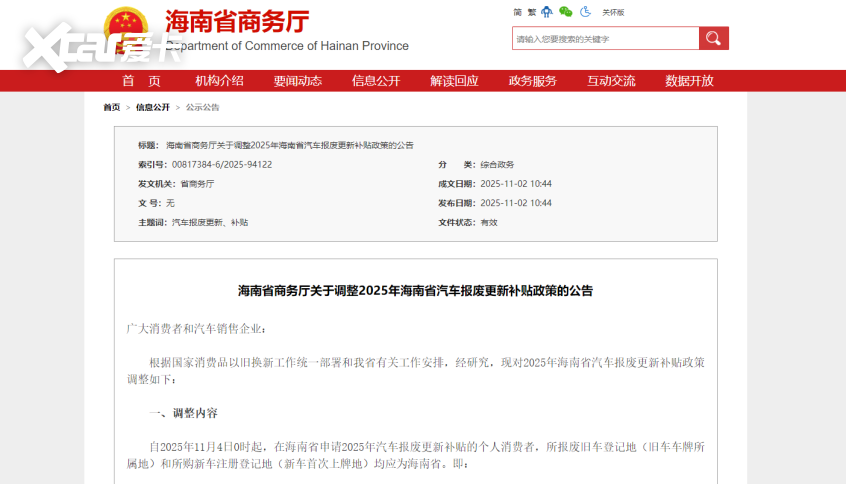Select 要闻动态 in the navigation bar
The image size is (846, 484).
[297, 81]
